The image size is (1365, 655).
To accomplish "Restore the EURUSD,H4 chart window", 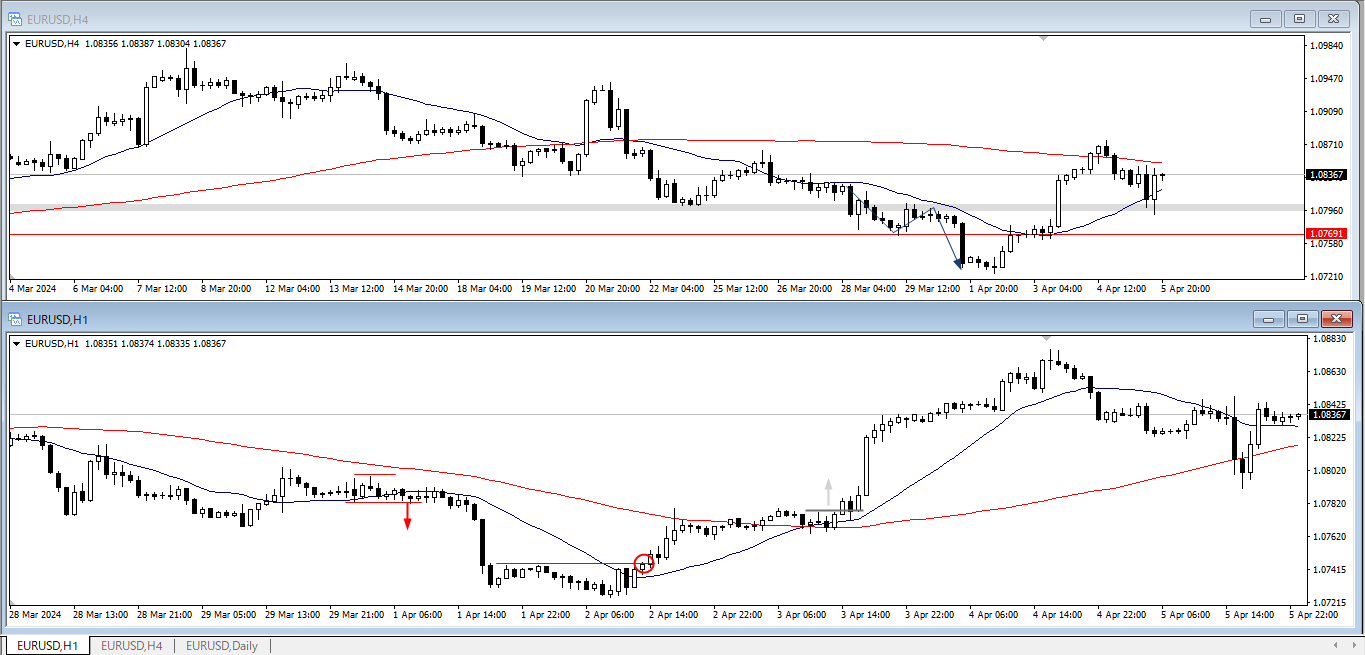I will click(x=1300, y=18).
